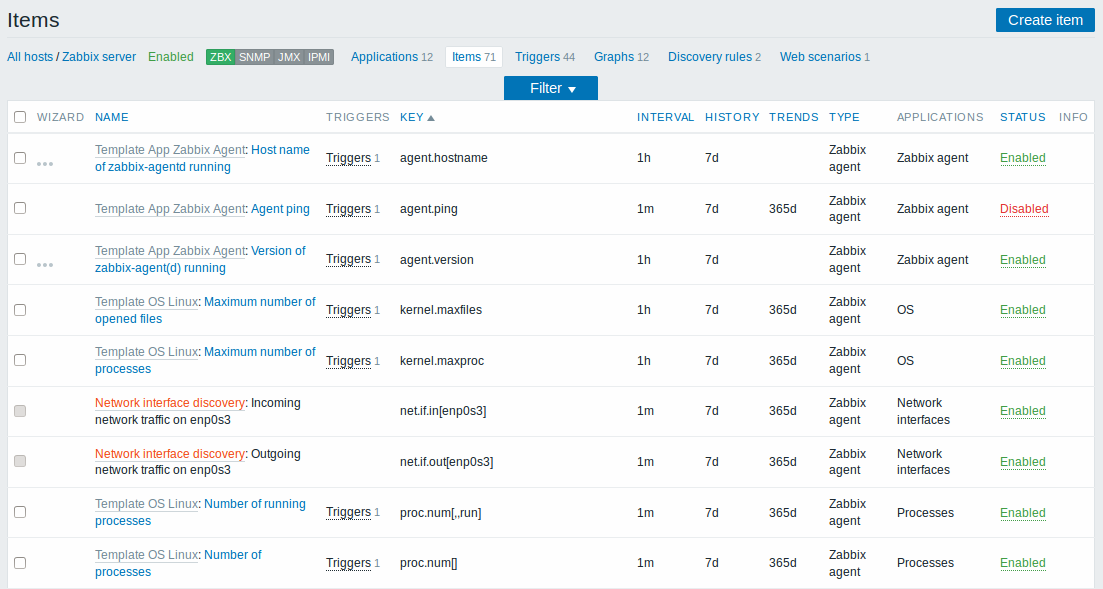Viewport: 1103px width, 589px height.
Task: Check the kernel.maxfiles row checkbox
Action: [20, 310]
